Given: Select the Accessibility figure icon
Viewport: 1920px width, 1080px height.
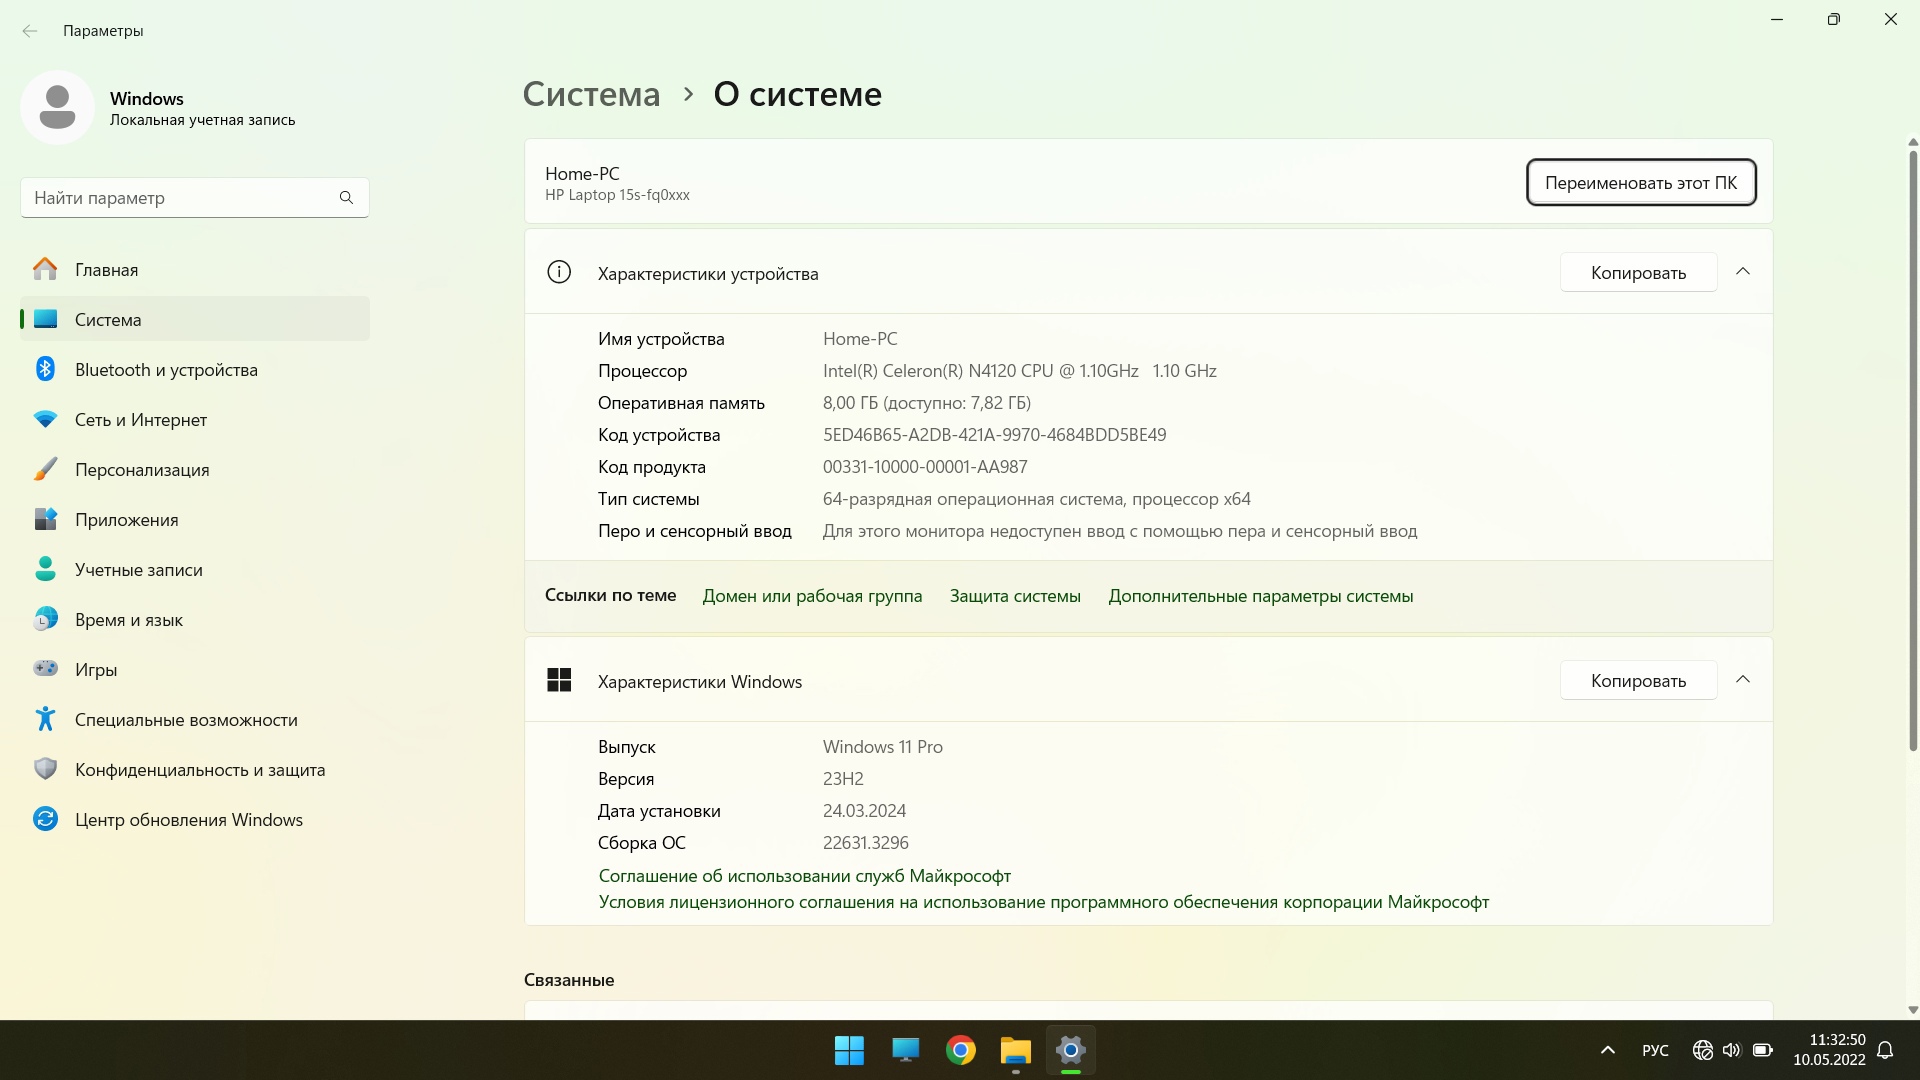Looking at the screenshot, I should 45,719.
